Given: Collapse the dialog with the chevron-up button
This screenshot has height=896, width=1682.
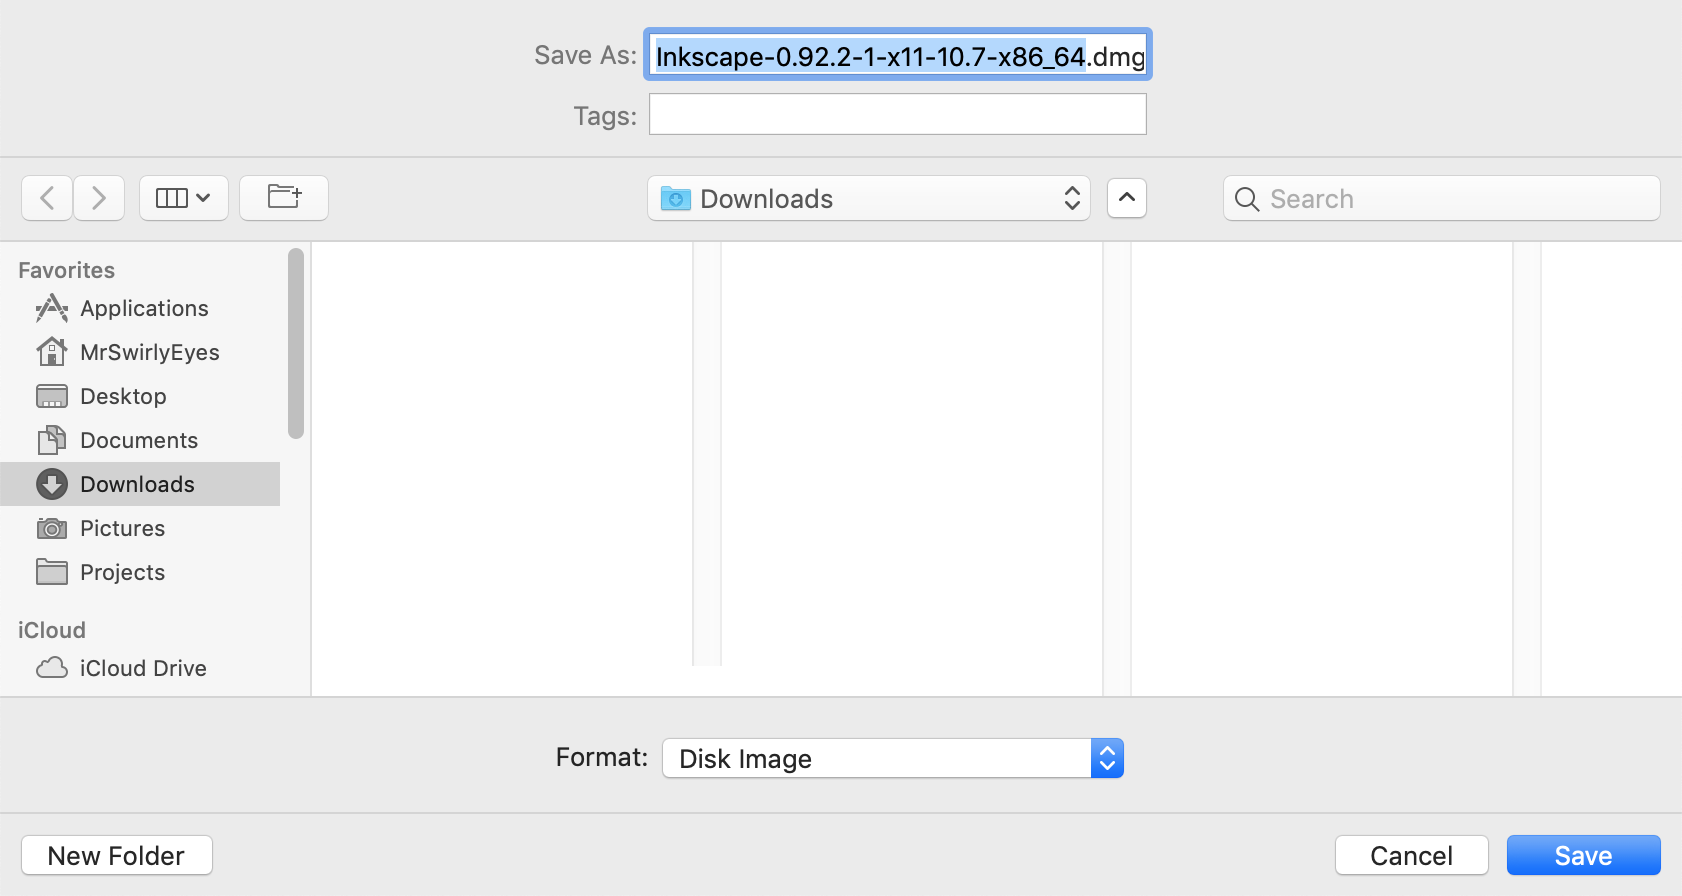Looking at the screenshot, I should click(x=1127, y=198).
